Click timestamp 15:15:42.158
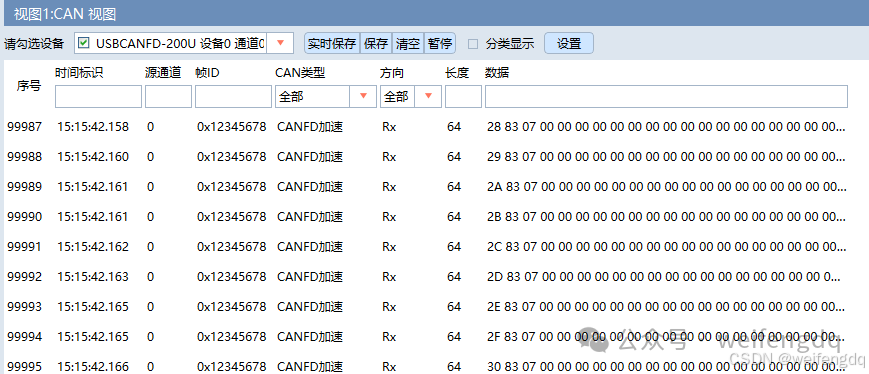The width and height of the screenshot is (869, 374). (x=93, y=127)
